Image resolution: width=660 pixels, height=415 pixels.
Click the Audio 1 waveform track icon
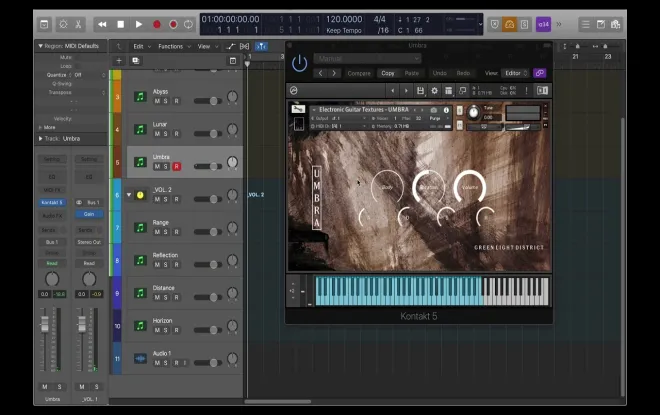140,359
